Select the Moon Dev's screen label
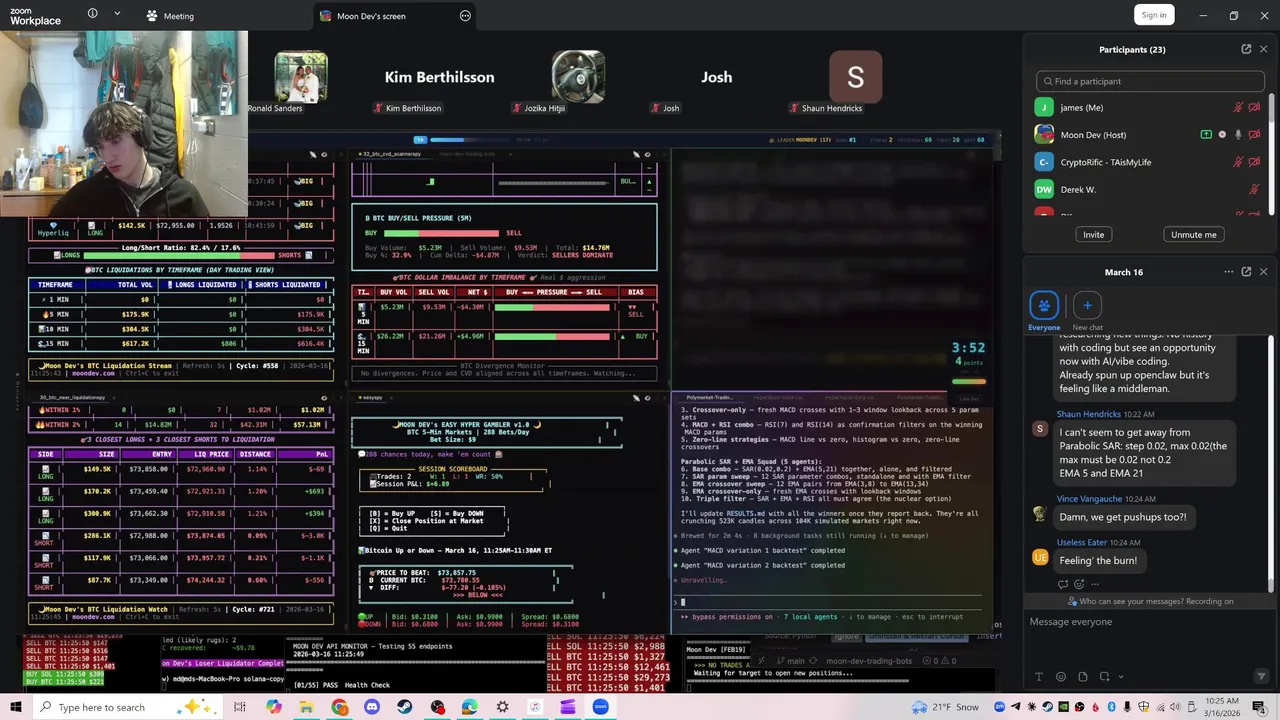The image size is (1280, 720). pyautogui.click(x=371, y=16)
